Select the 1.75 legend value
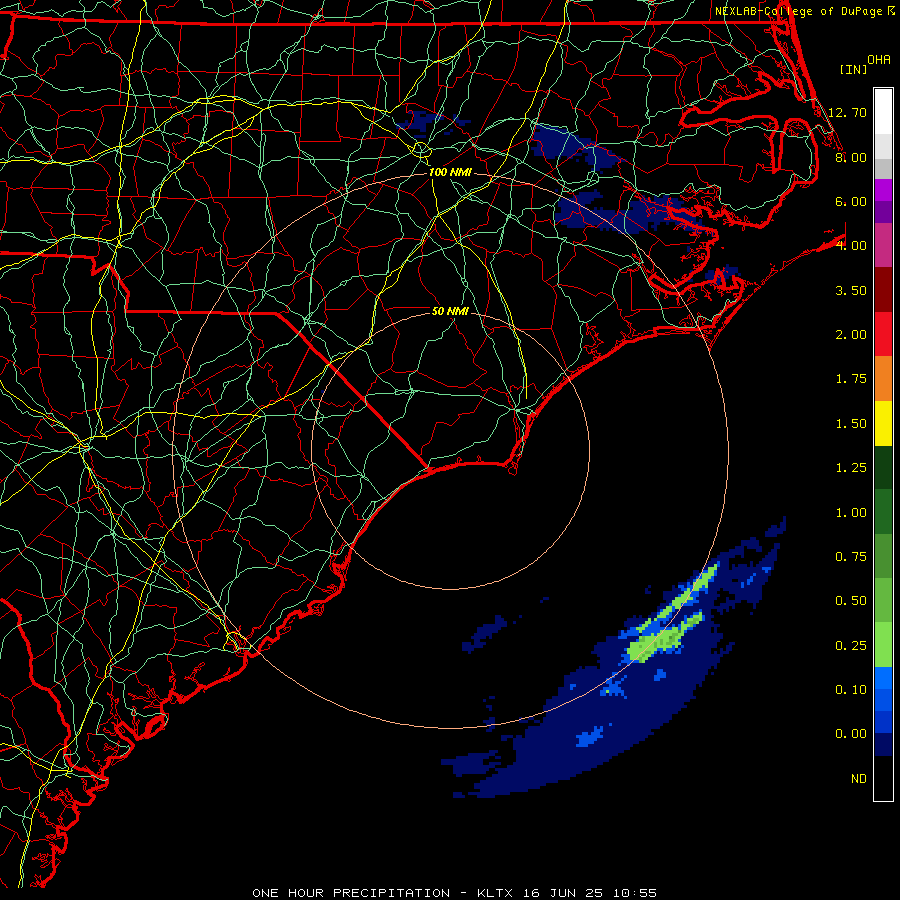 pyautogui.click(x=851, y=379)
